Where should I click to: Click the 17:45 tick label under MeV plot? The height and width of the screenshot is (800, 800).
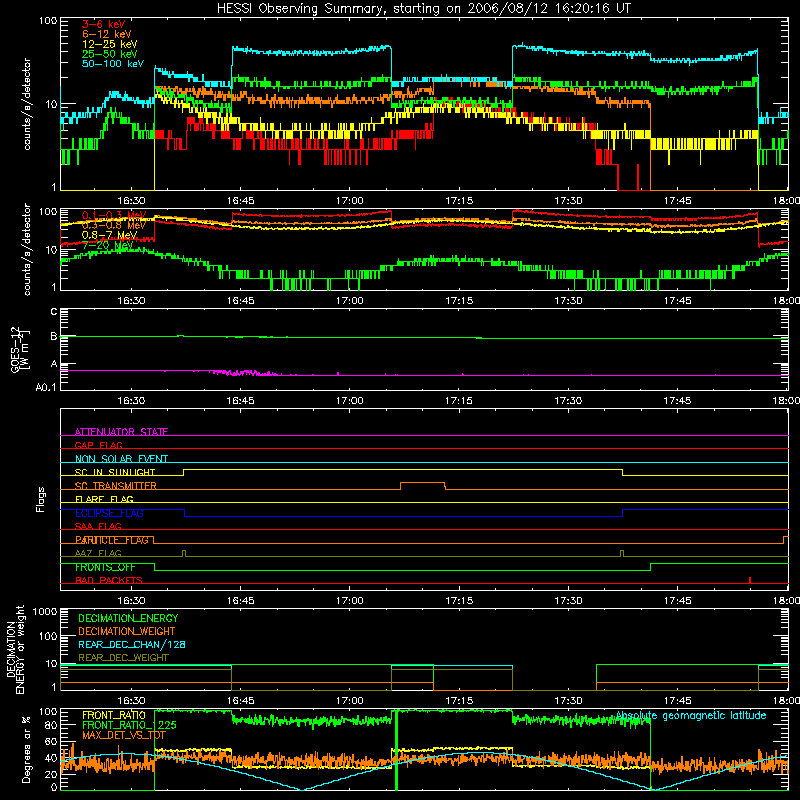tap(678, 301)
